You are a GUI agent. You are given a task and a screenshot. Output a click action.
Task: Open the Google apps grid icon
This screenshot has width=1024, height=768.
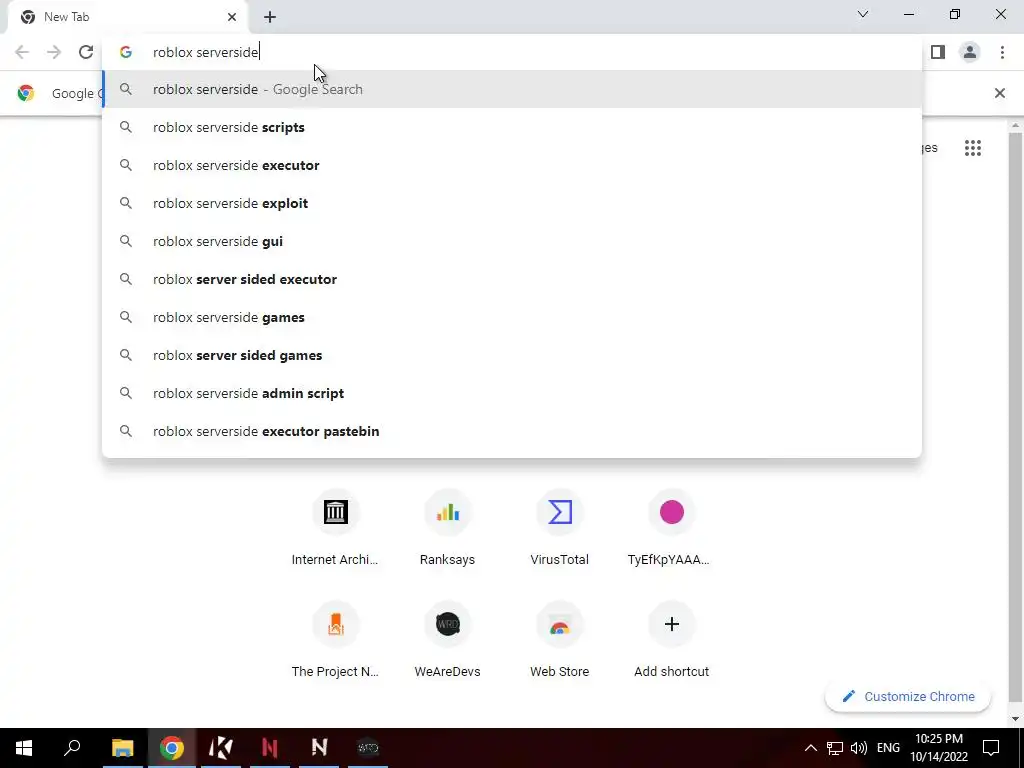(x=972, y=148)
